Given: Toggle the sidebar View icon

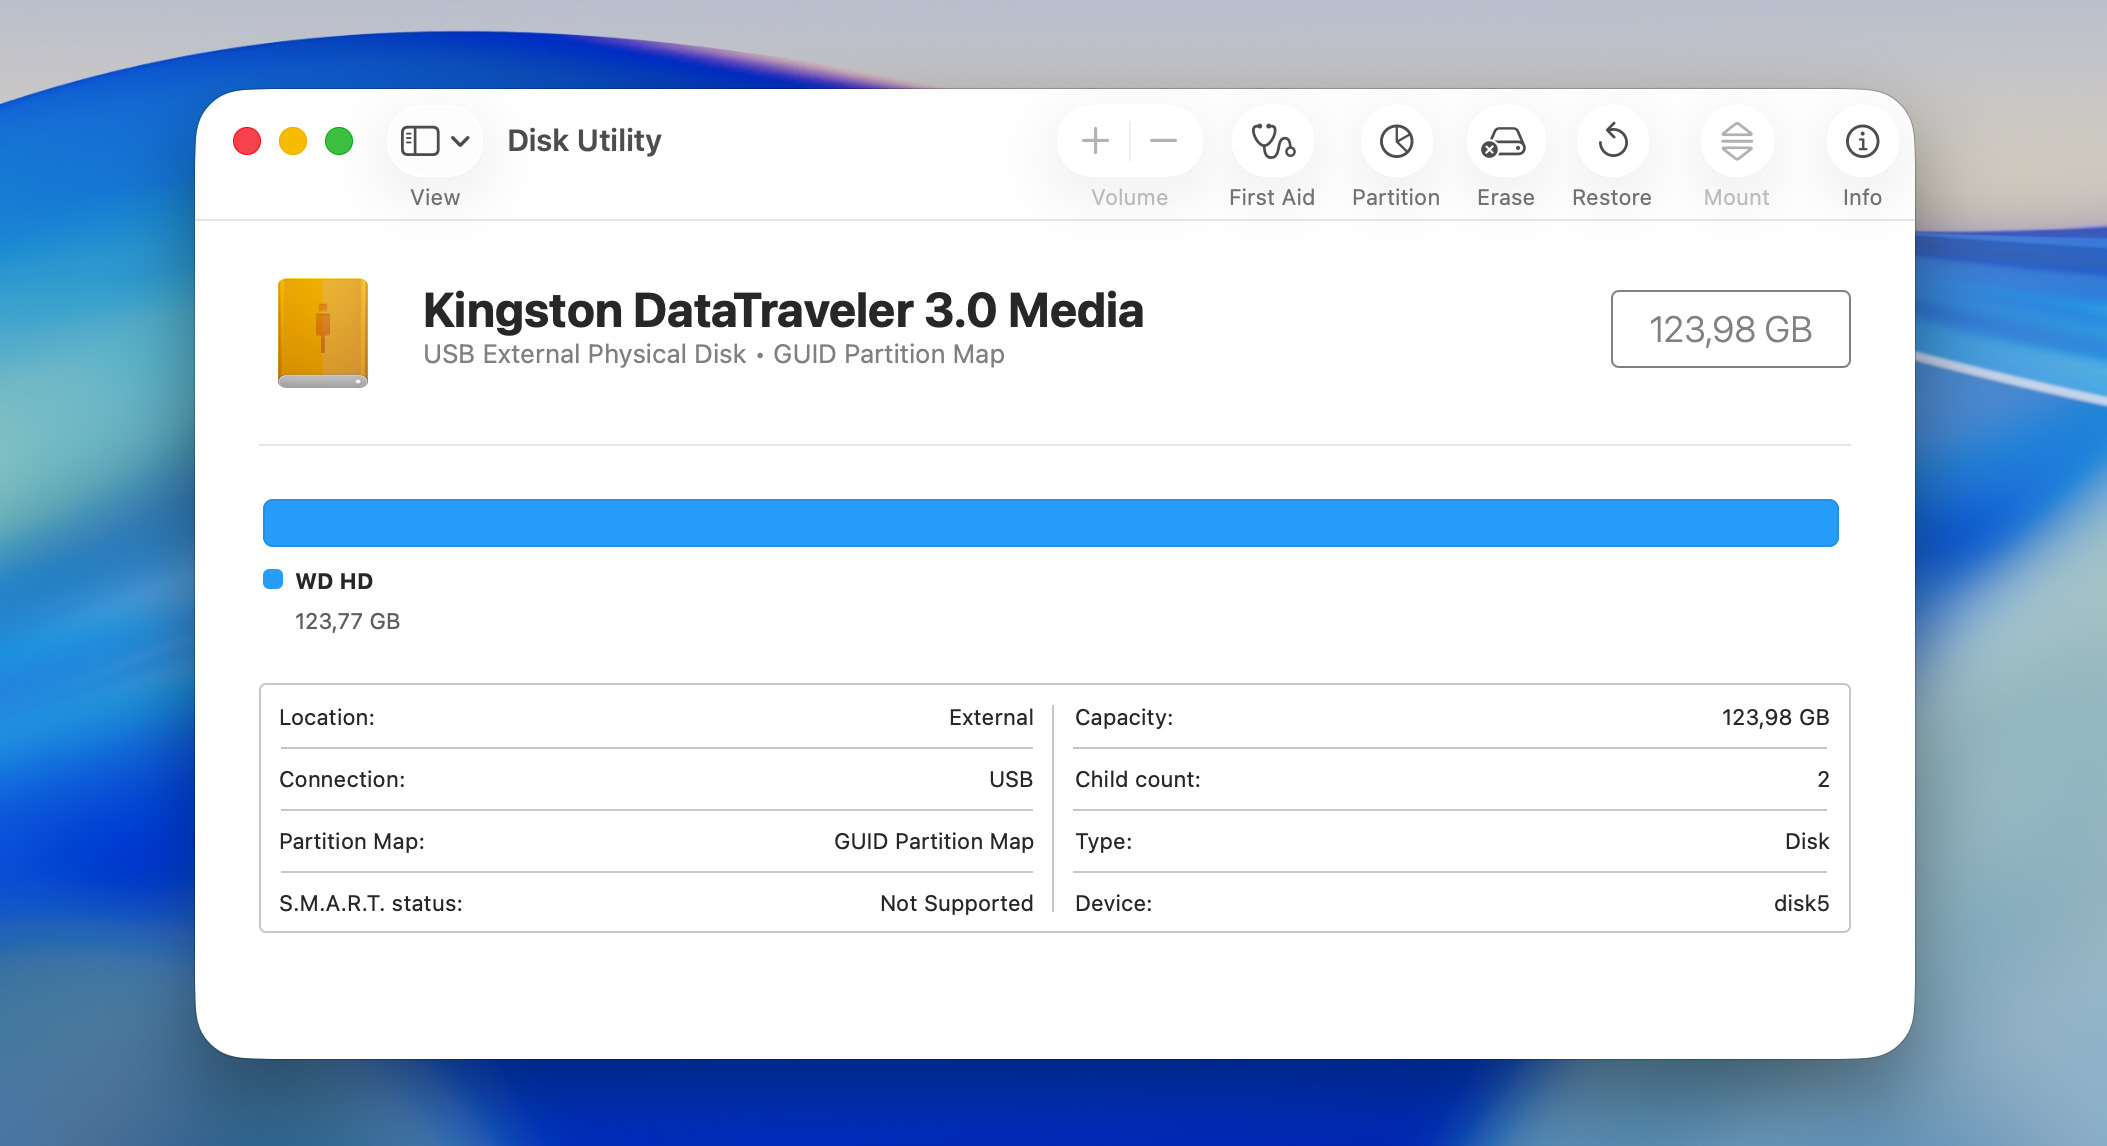Looking at the screenshot, I should point(420,141).
